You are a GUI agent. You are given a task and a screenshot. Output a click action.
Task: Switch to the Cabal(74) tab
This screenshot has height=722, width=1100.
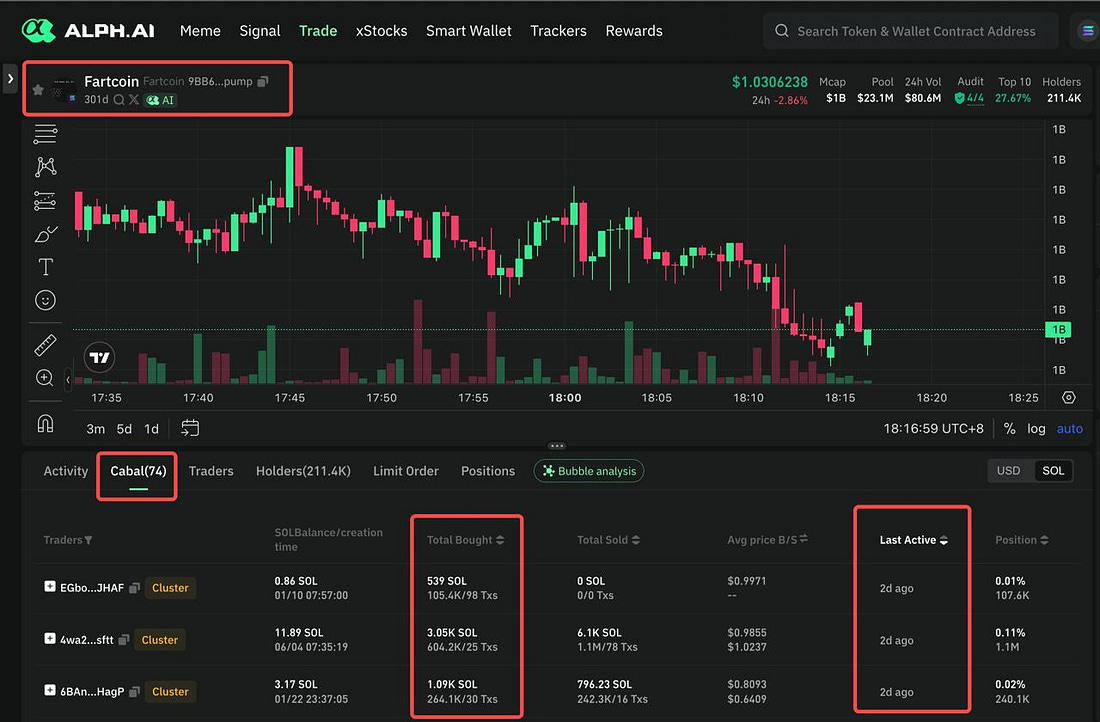[x=138, y=471]
